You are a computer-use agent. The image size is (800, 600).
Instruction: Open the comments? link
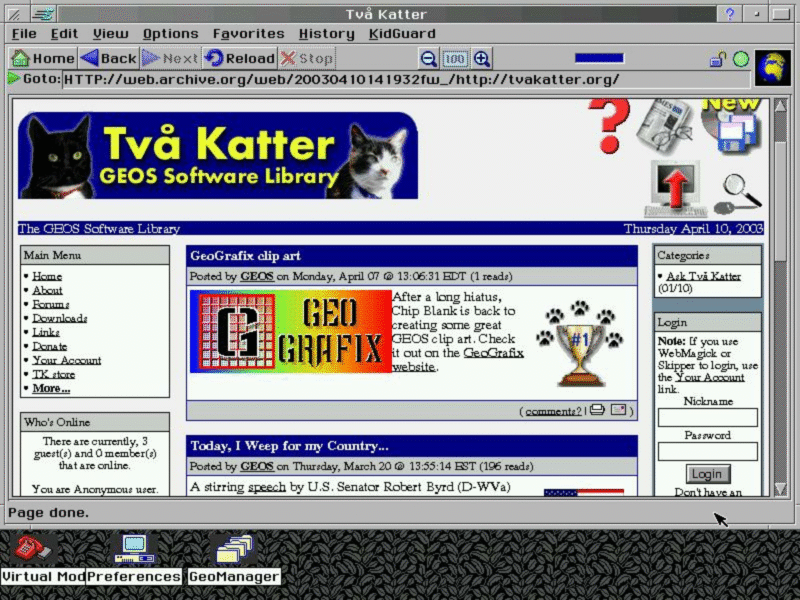[x=553, y=411]
